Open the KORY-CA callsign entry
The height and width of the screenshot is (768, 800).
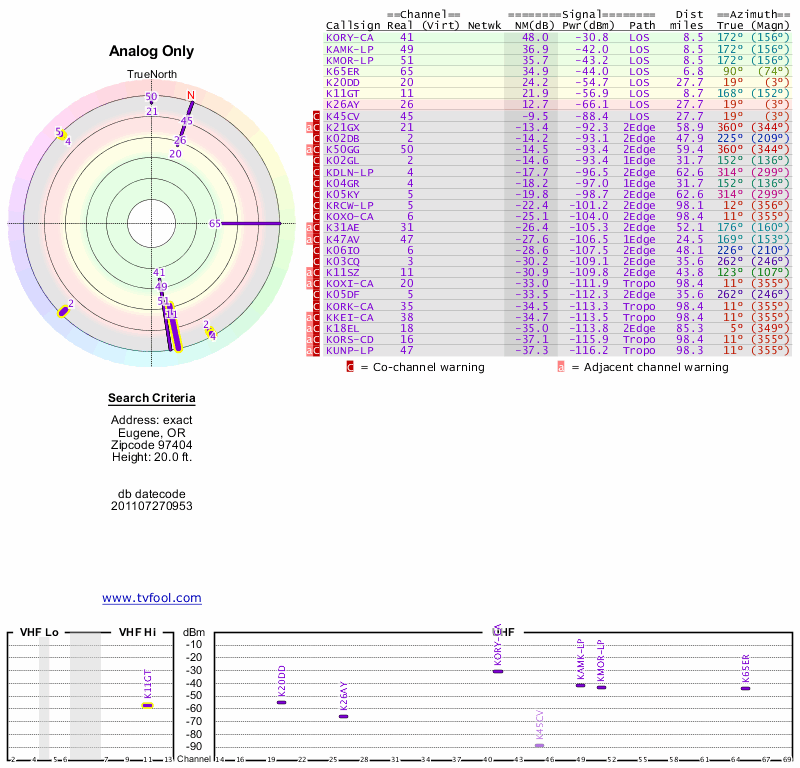pos(349,37)
